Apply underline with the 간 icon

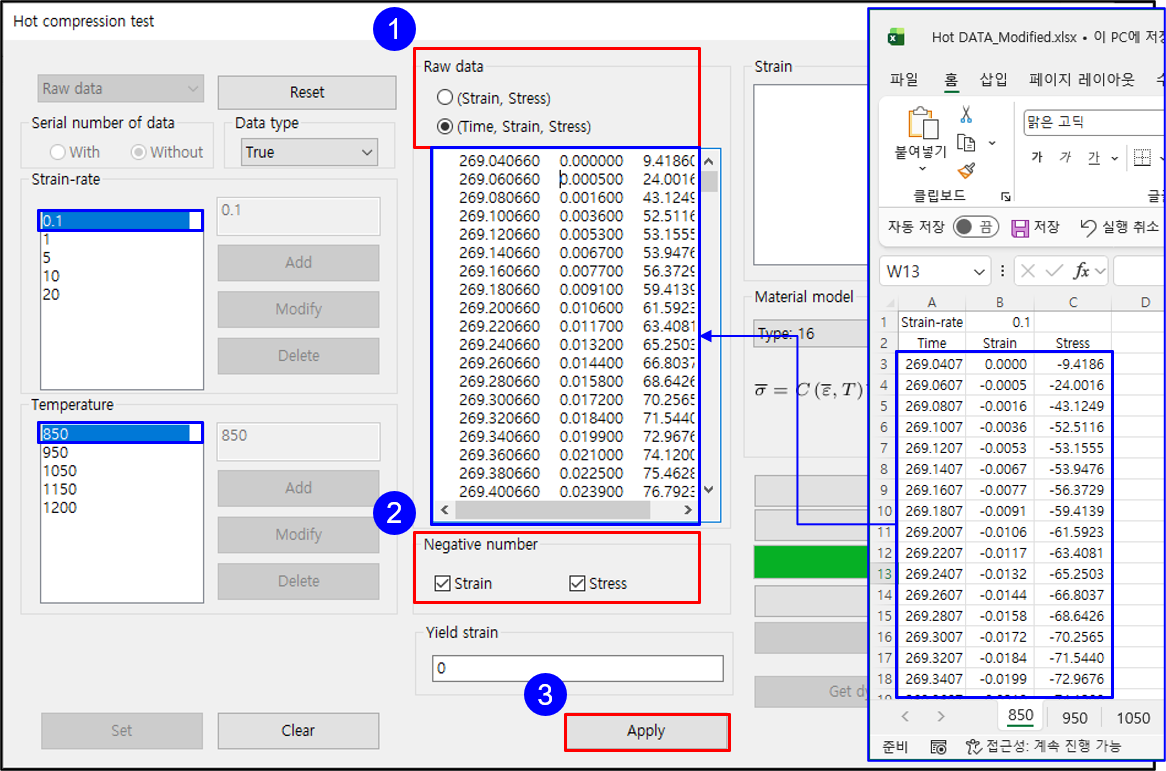[x=1094, y=157]
